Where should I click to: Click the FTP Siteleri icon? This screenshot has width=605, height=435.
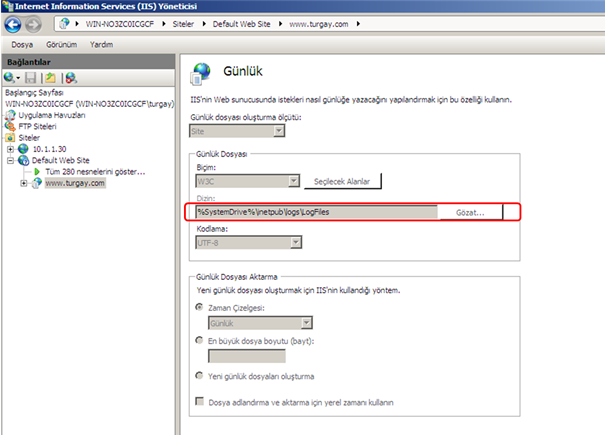coord(10,126)
